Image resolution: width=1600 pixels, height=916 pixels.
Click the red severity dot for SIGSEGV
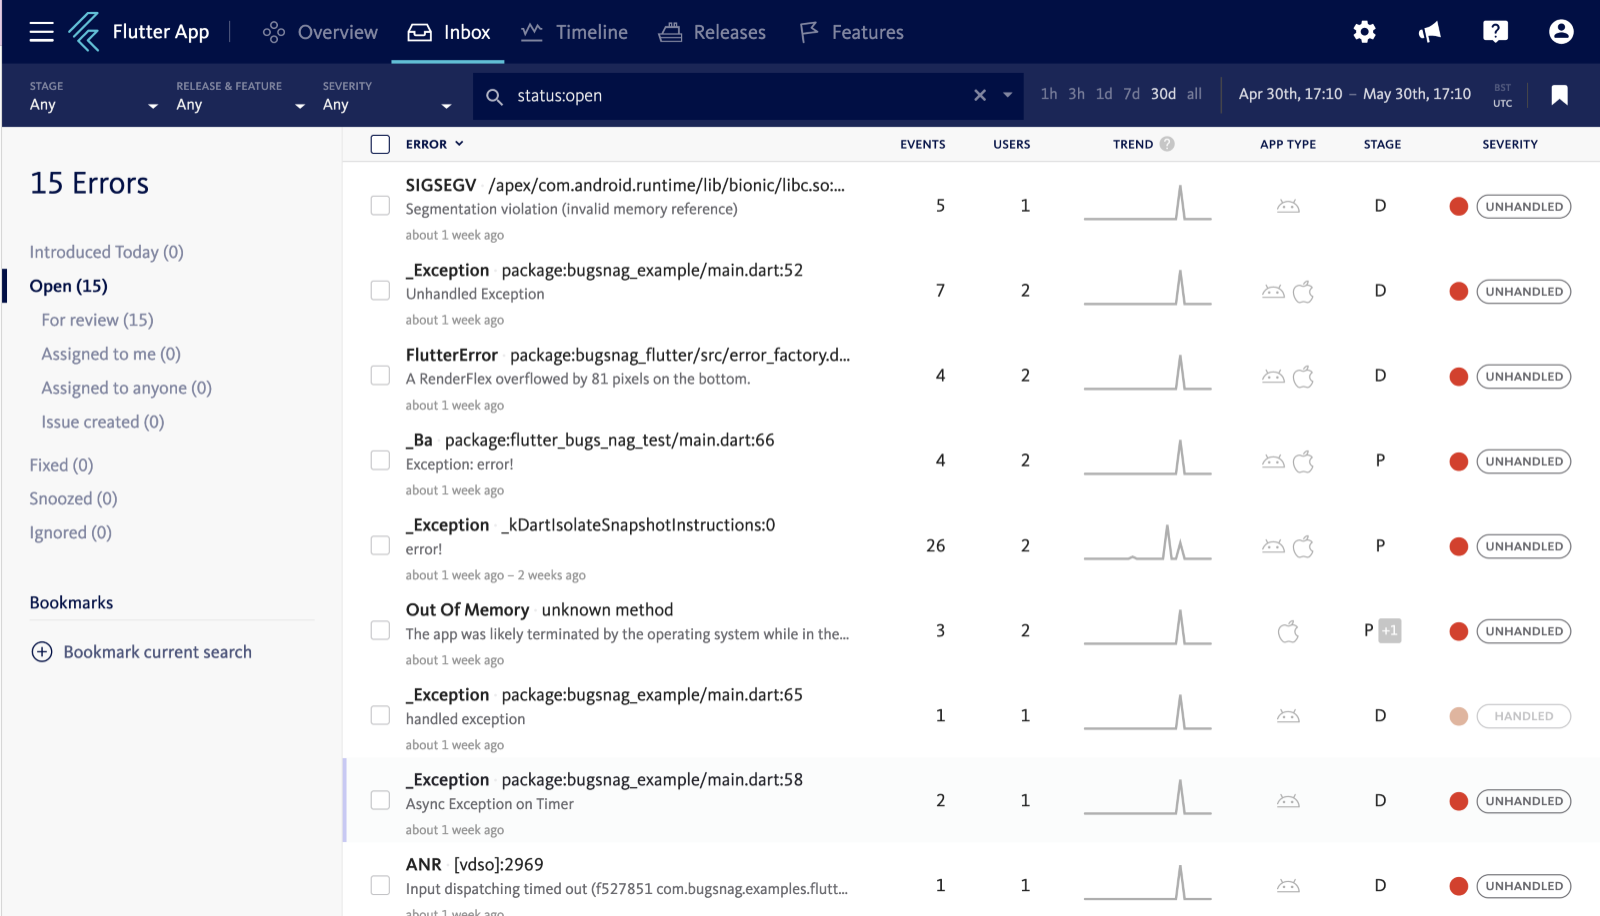click(1458, 206)
